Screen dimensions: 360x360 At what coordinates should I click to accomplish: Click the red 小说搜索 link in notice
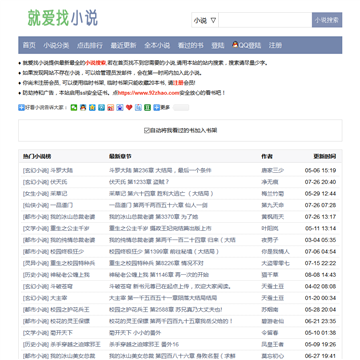point(95,63)
